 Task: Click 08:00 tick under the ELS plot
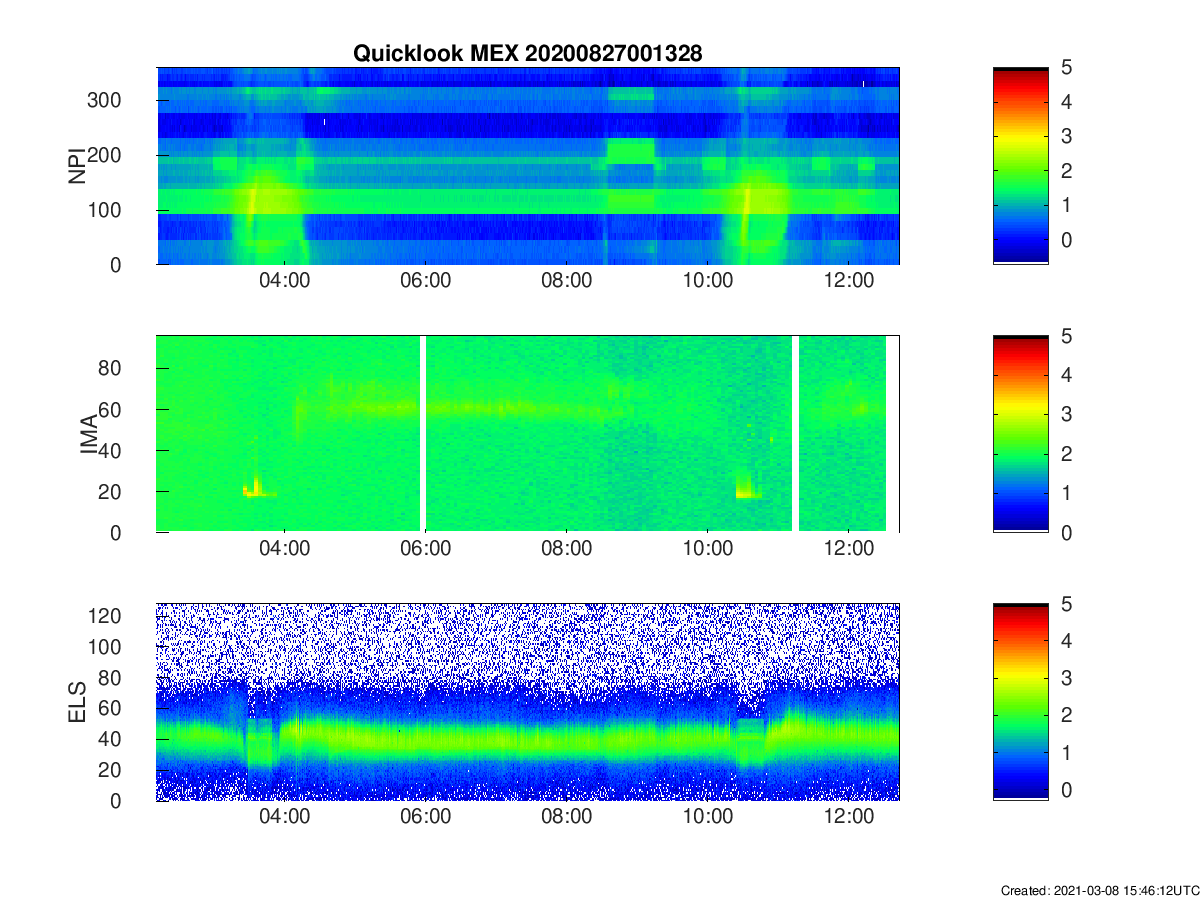pos(567,818)
